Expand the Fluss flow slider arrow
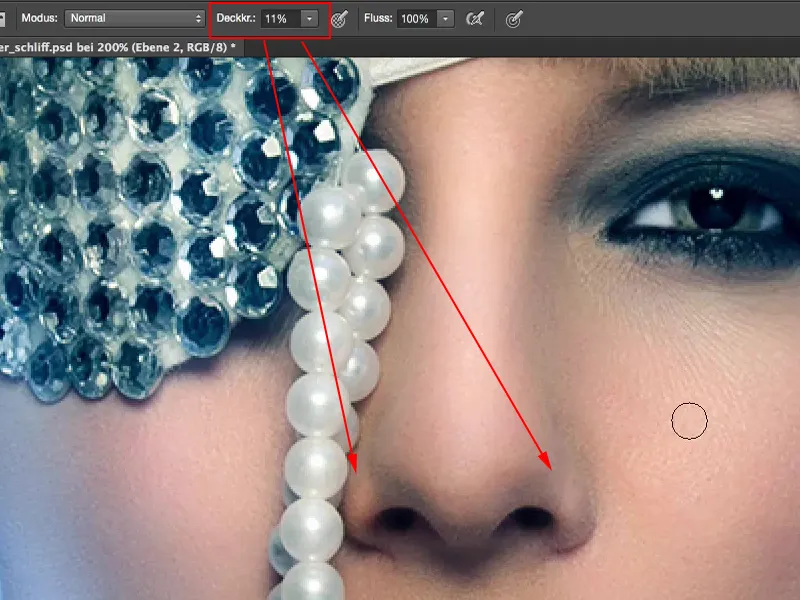 pos(445,19)
